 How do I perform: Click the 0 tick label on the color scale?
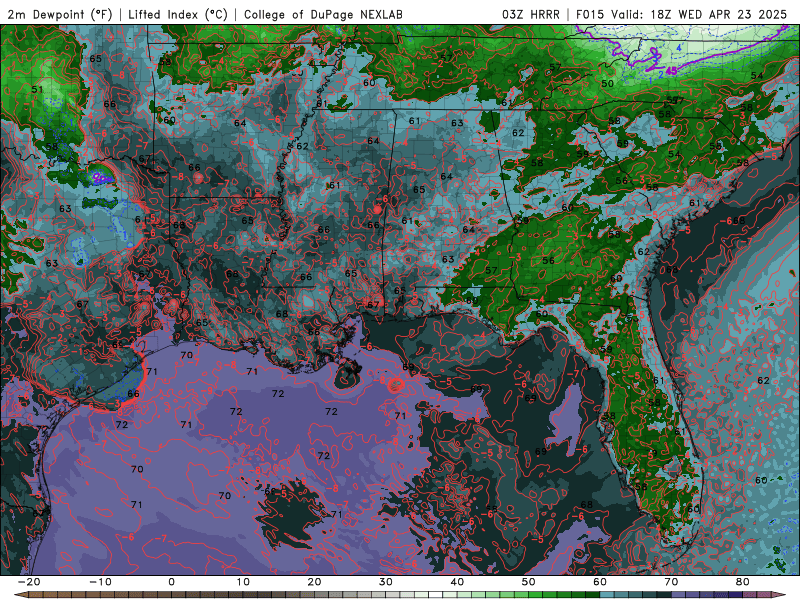click(x=171, y=582)
